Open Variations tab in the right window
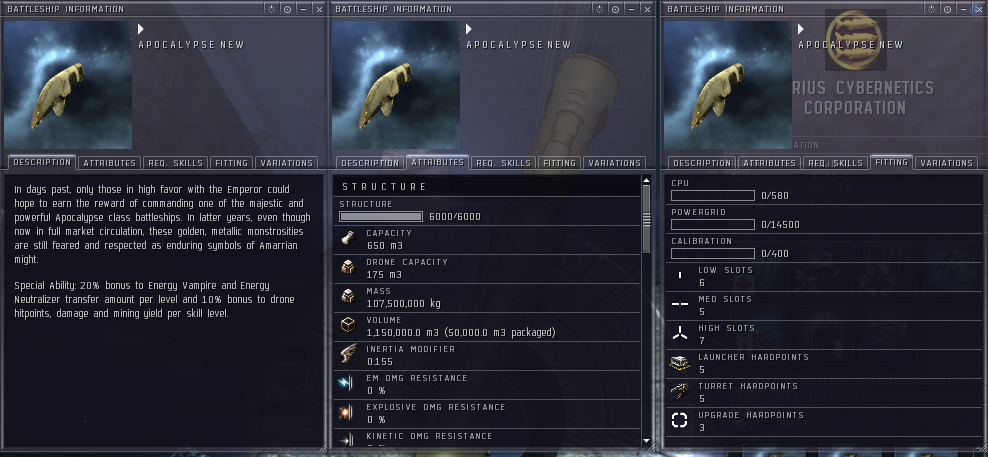This screenshot has height=457, width=988. (946, 163)
